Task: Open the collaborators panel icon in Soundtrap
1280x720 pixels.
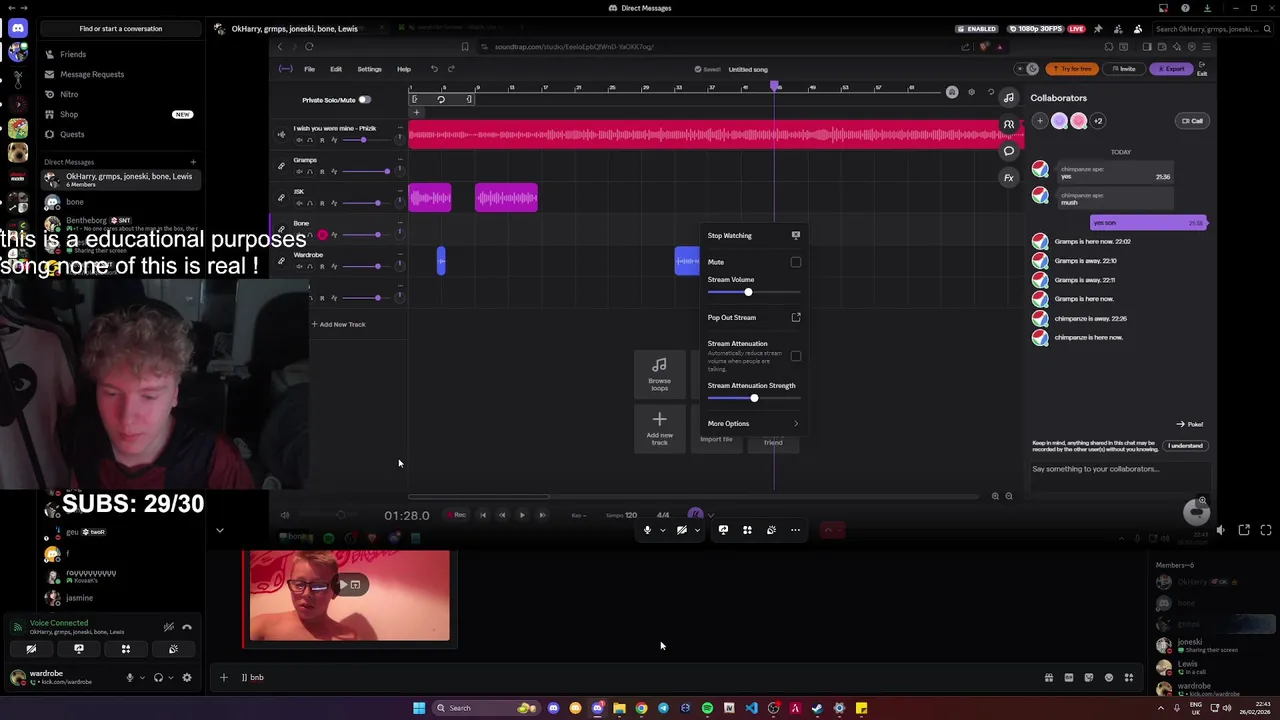Action: (x=1009, y=125)
